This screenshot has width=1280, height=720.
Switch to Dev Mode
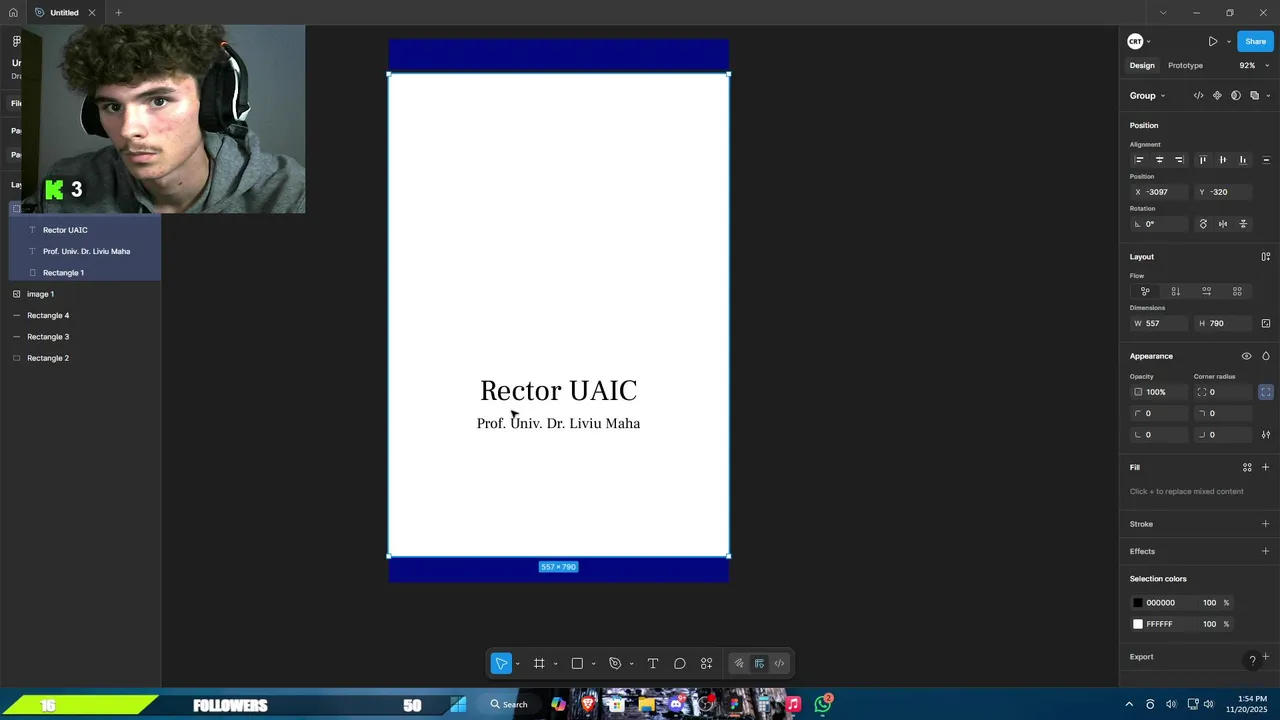[780, 663]
